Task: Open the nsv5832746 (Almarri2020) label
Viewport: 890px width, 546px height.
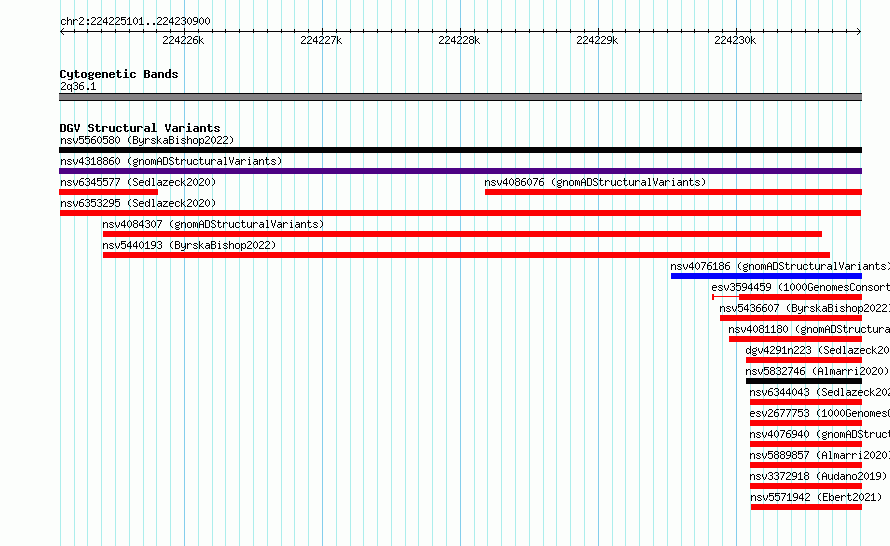Action: point(817,371)
